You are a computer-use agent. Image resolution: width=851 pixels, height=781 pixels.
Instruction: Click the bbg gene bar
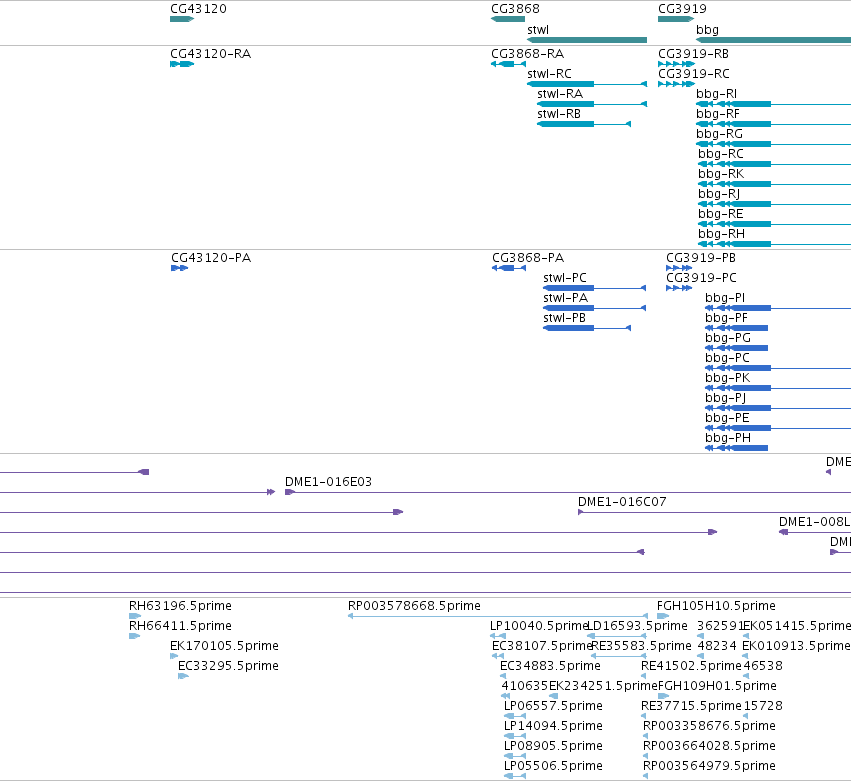coord(773,40)
